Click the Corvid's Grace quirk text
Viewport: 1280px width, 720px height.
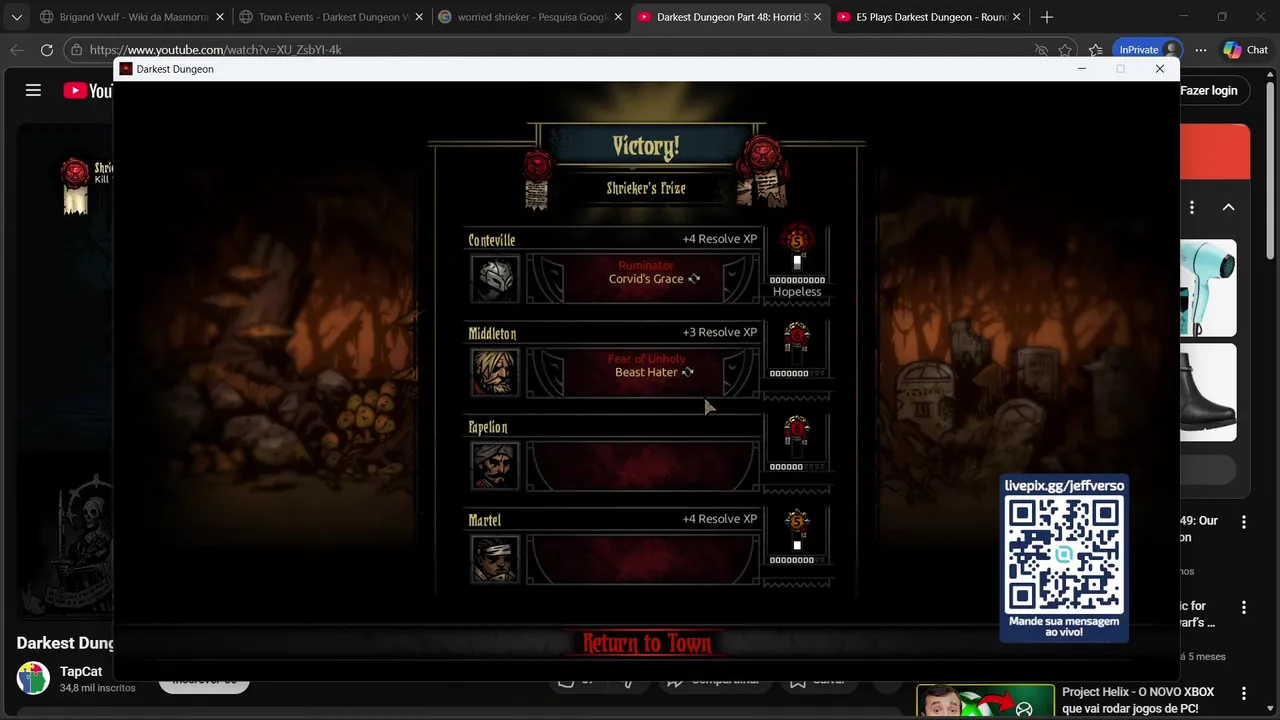[x=646, y=279]
